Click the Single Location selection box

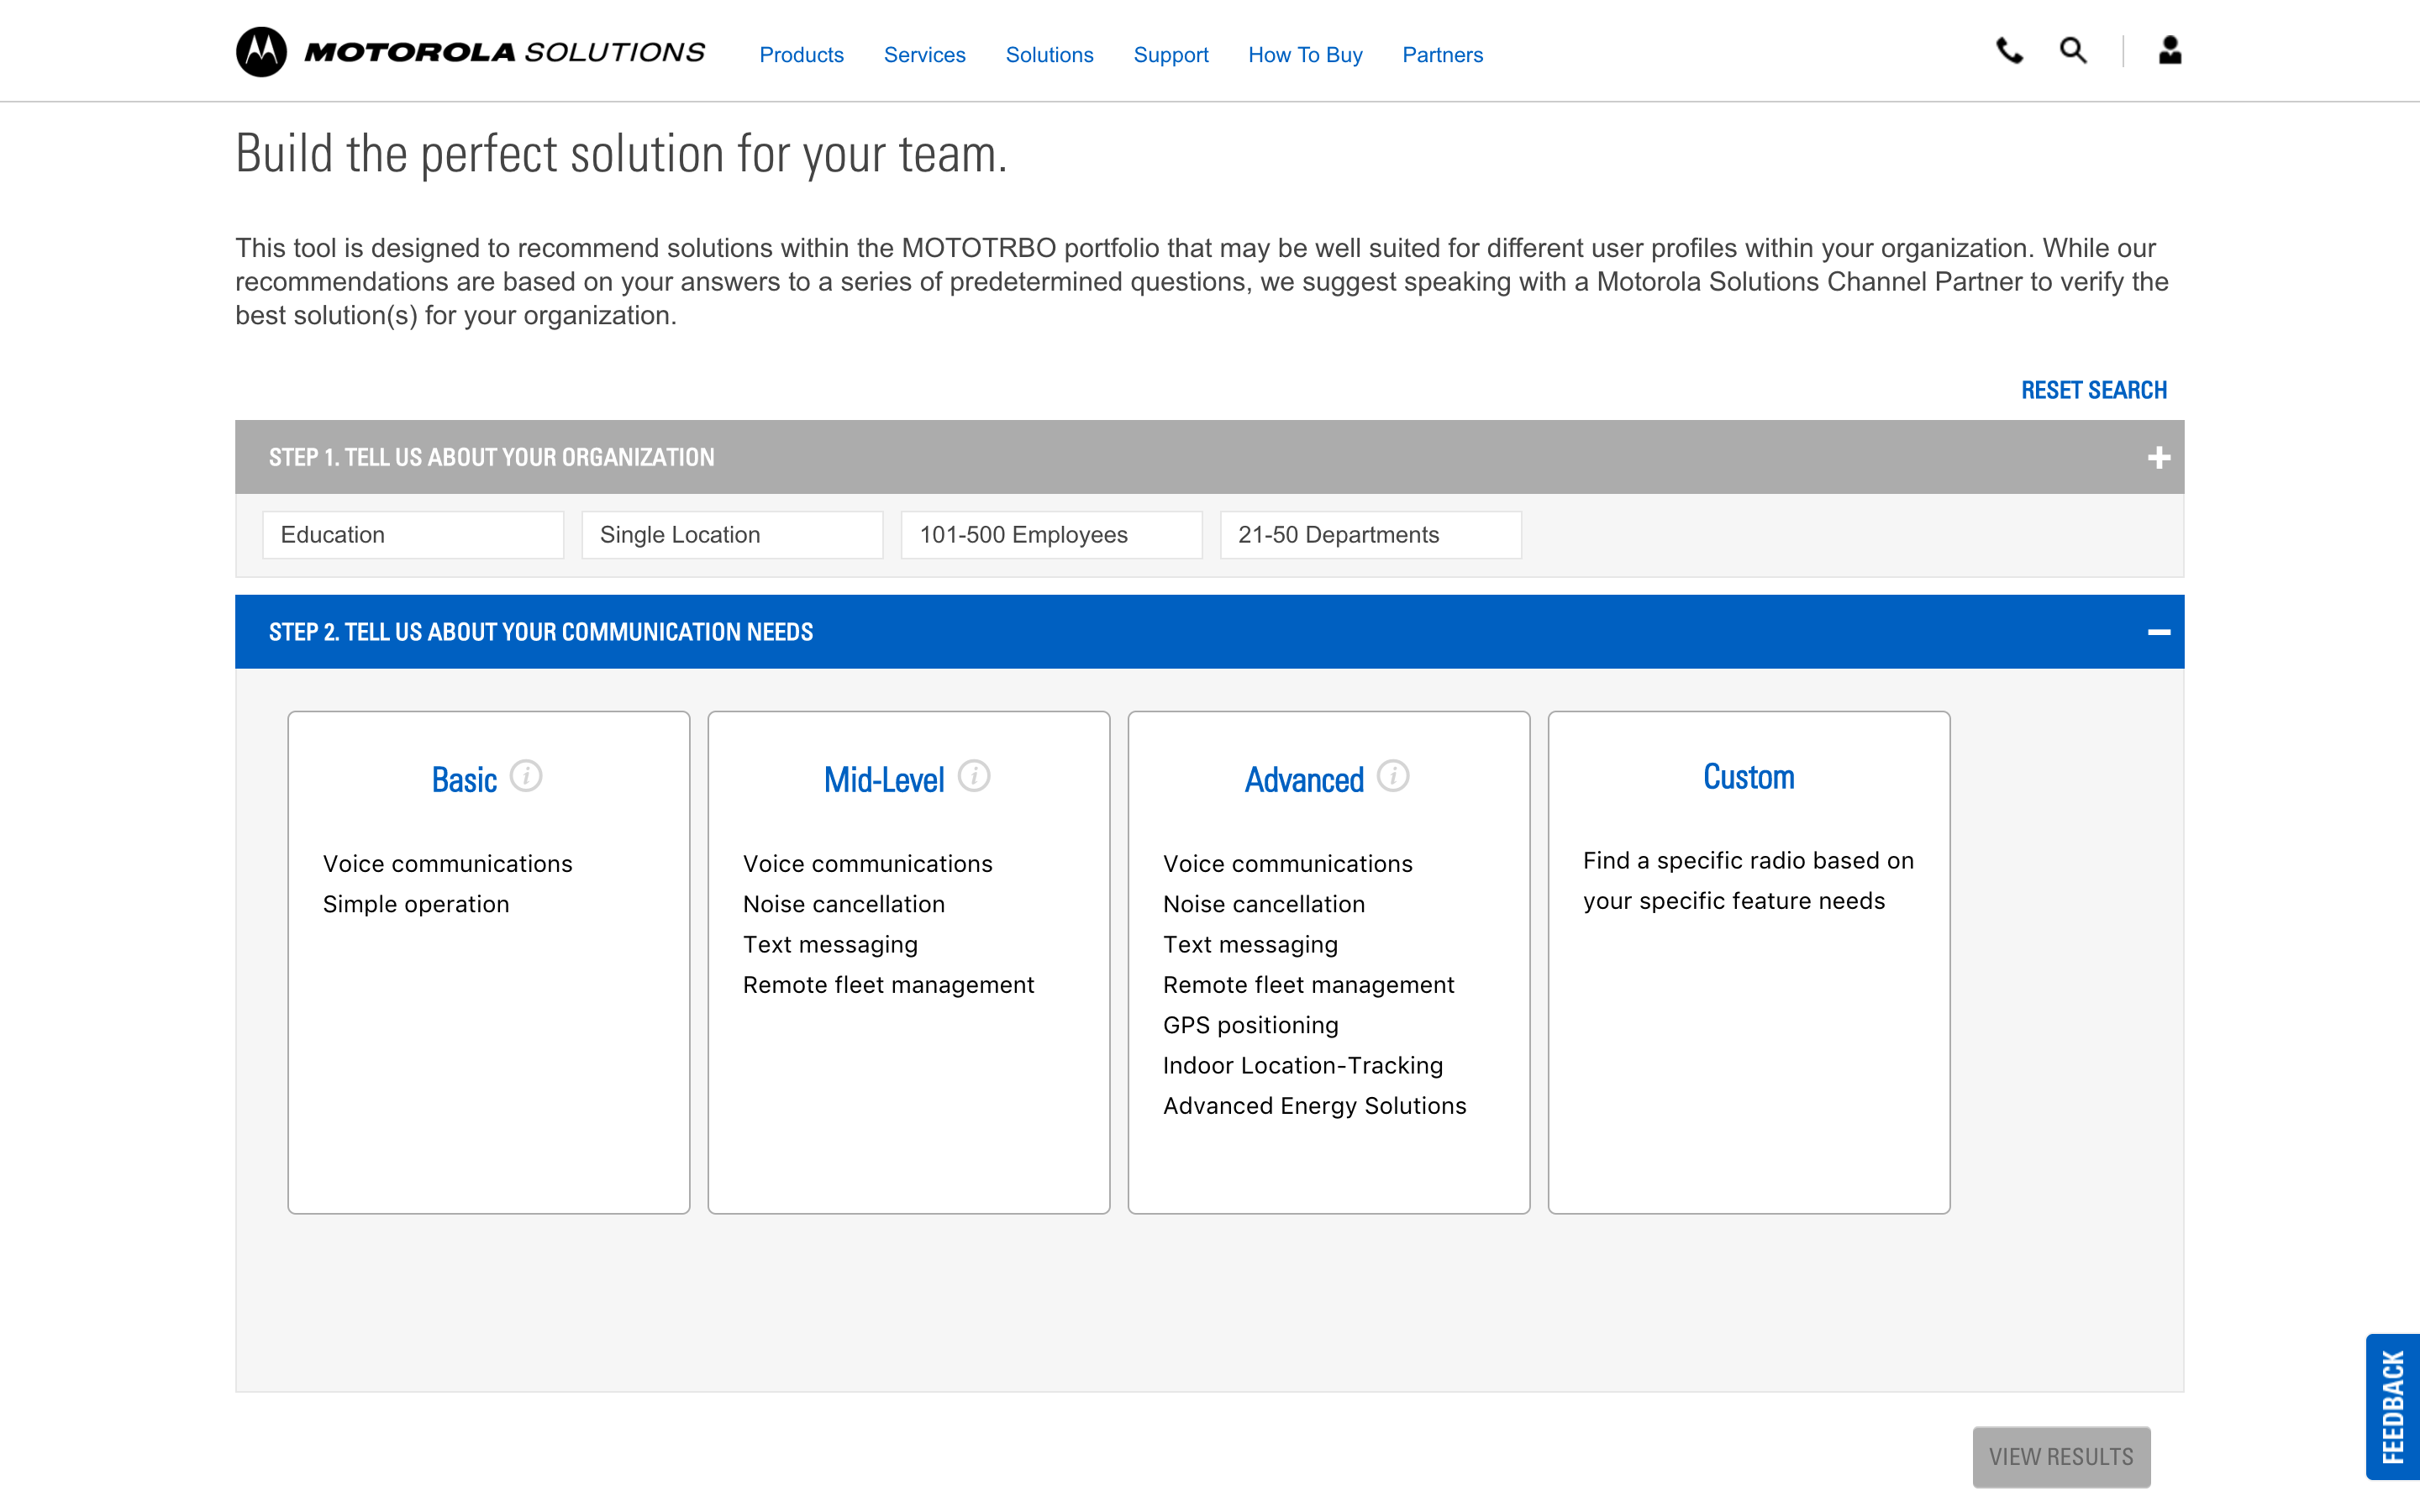point(732,535)
